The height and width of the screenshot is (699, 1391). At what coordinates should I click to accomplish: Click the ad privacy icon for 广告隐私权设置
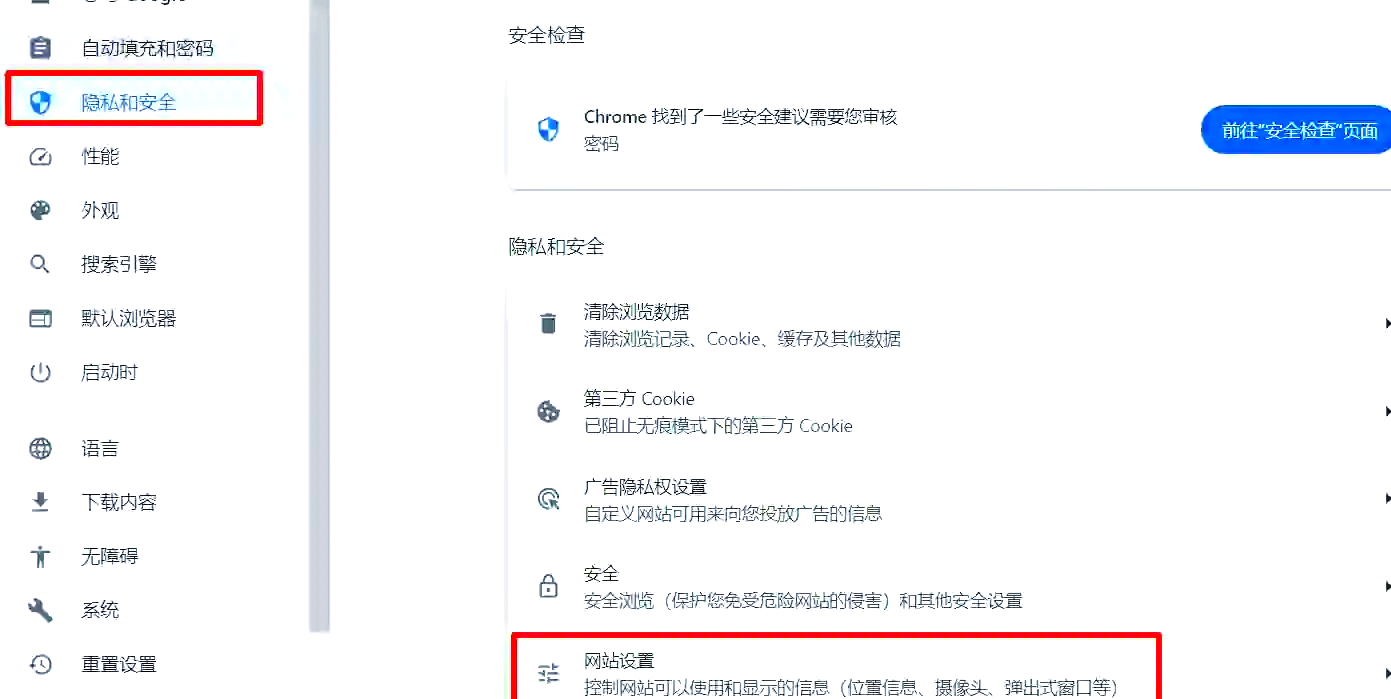pyautogui.click(x=548, y=499)
